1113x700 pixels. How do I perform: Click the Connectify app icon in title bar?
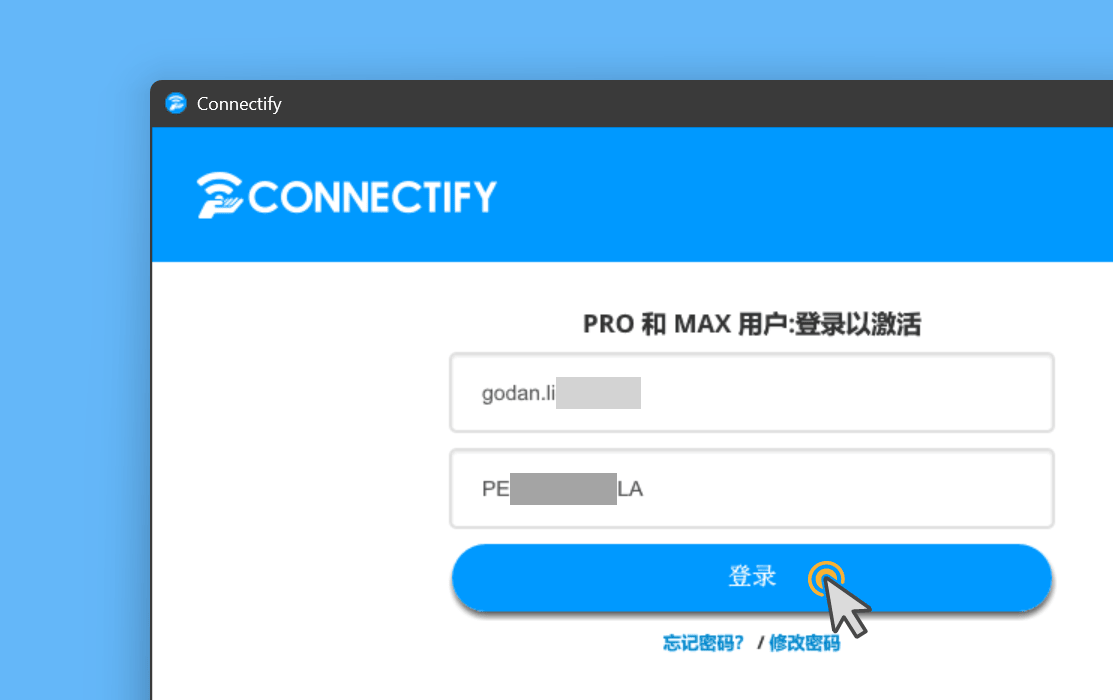176,104
